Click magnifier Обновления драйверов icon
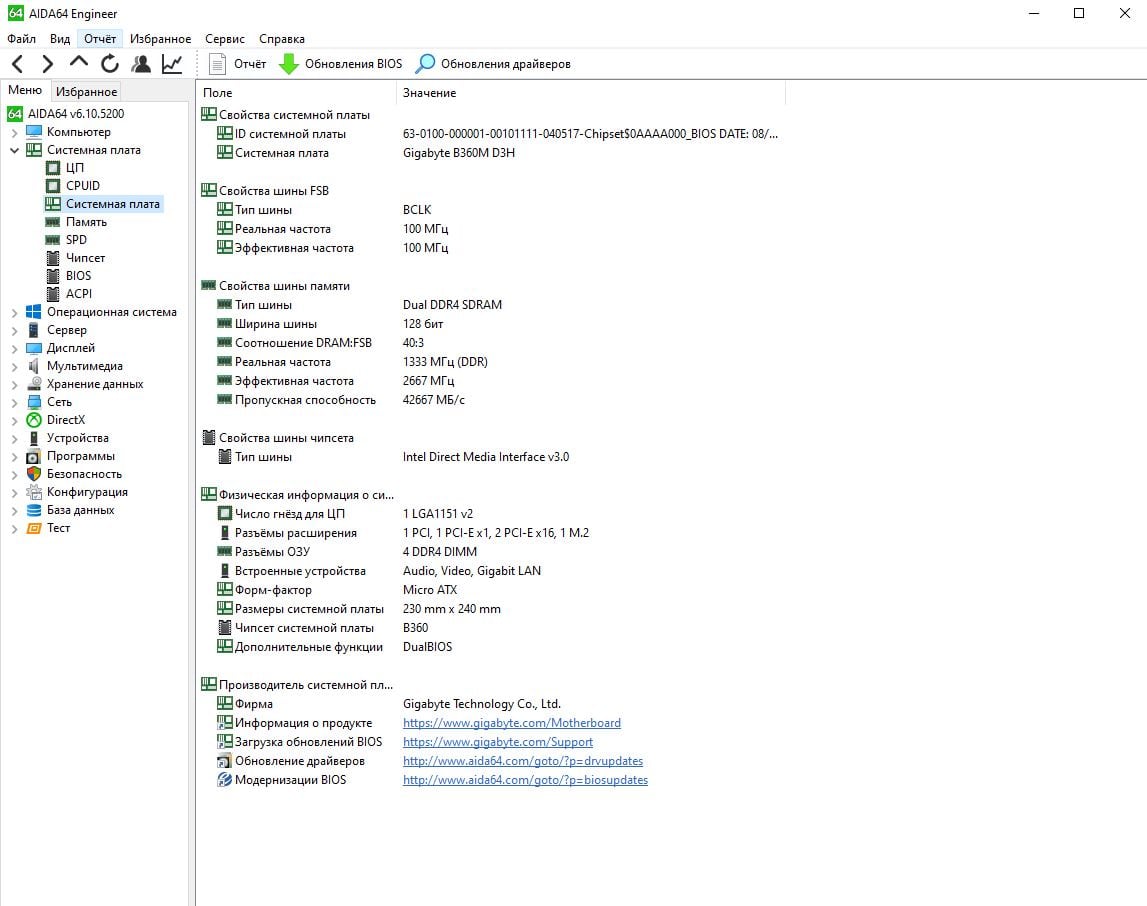The width and height of the screenshot is (1147, 906). coord(425,64)
